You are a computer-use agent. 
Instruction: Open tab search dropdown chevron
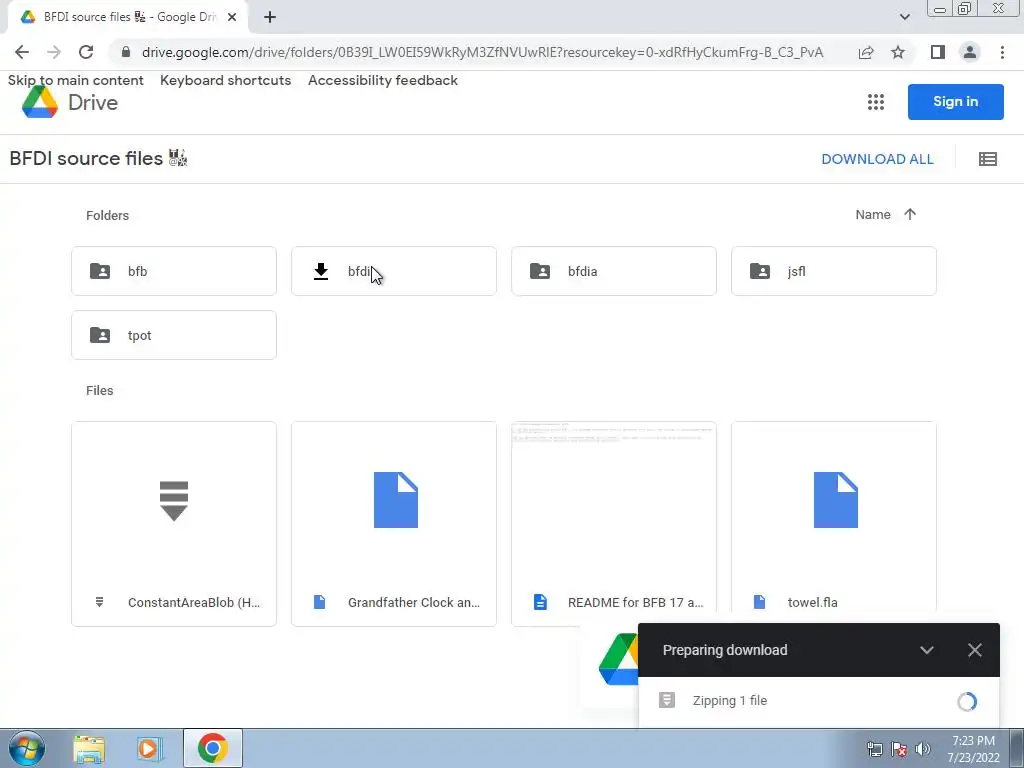(904, 17)
